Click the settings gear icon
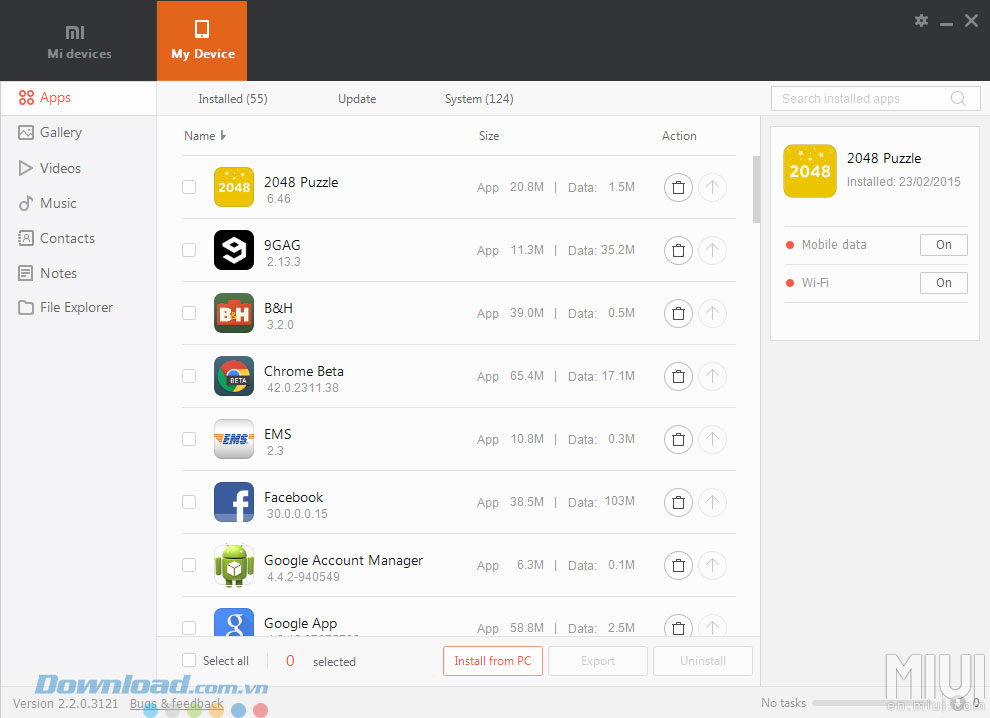Viewport: 990px width, 718px height. click(921, 21)
